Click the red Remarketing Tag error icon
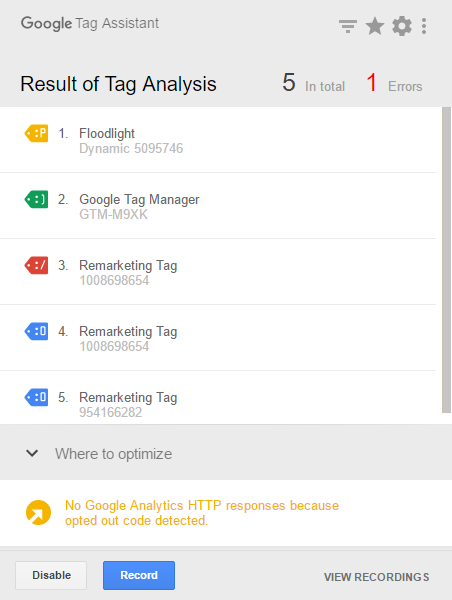Image resolution: width=452 pixels, height=600 pixels. tap(36, 265)
